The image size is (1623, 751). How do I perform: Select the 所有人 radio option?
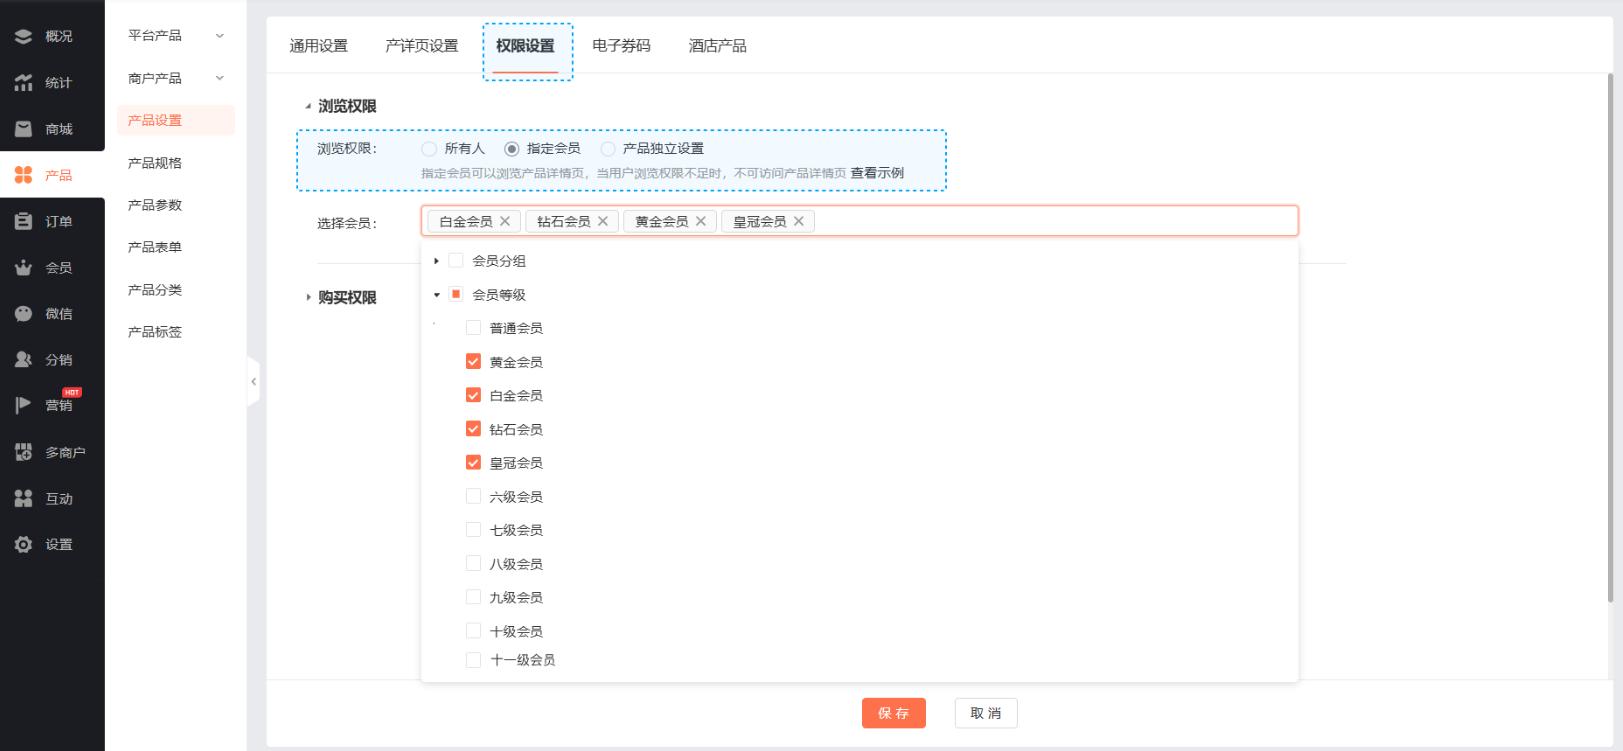[429, 149]
